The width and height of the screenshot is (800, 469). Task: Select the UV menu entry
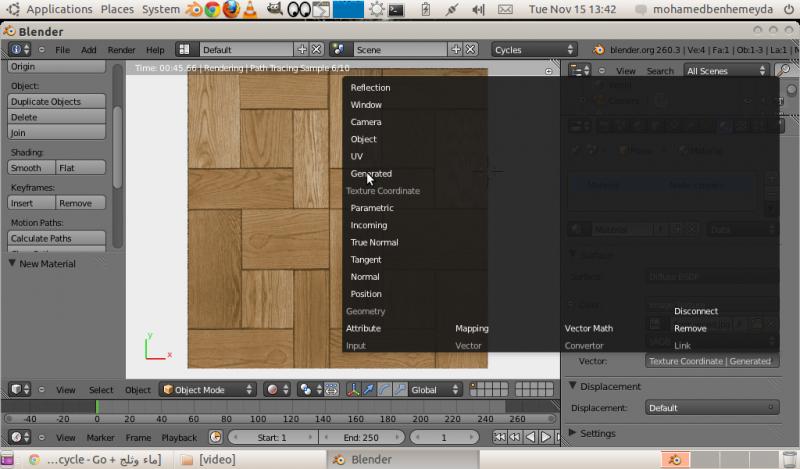click(x=357, y=157)
